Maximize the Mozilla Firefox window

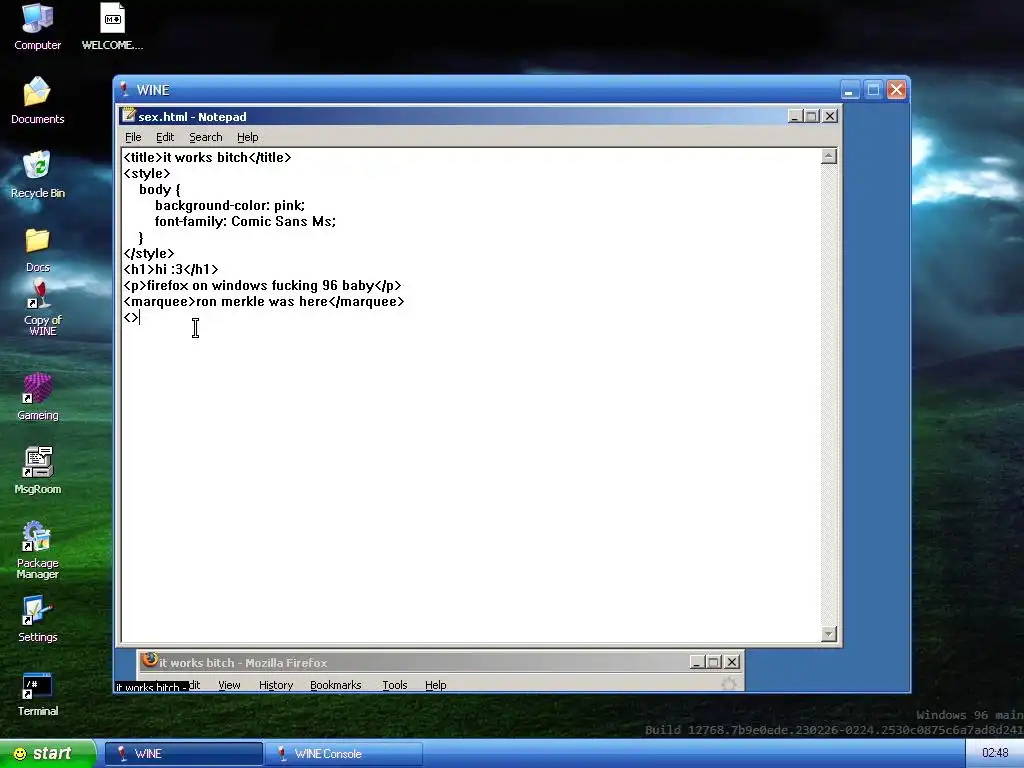click(x=714, y=662)
